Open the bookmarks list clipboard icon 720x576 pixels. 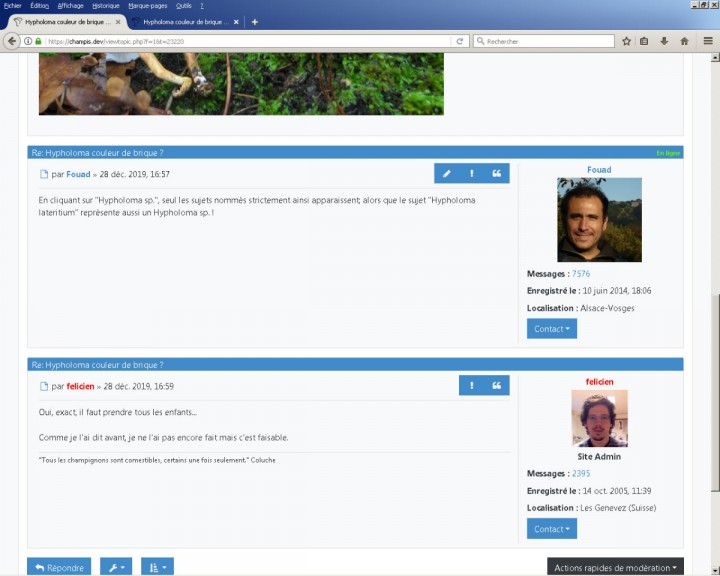click(644, 41)
